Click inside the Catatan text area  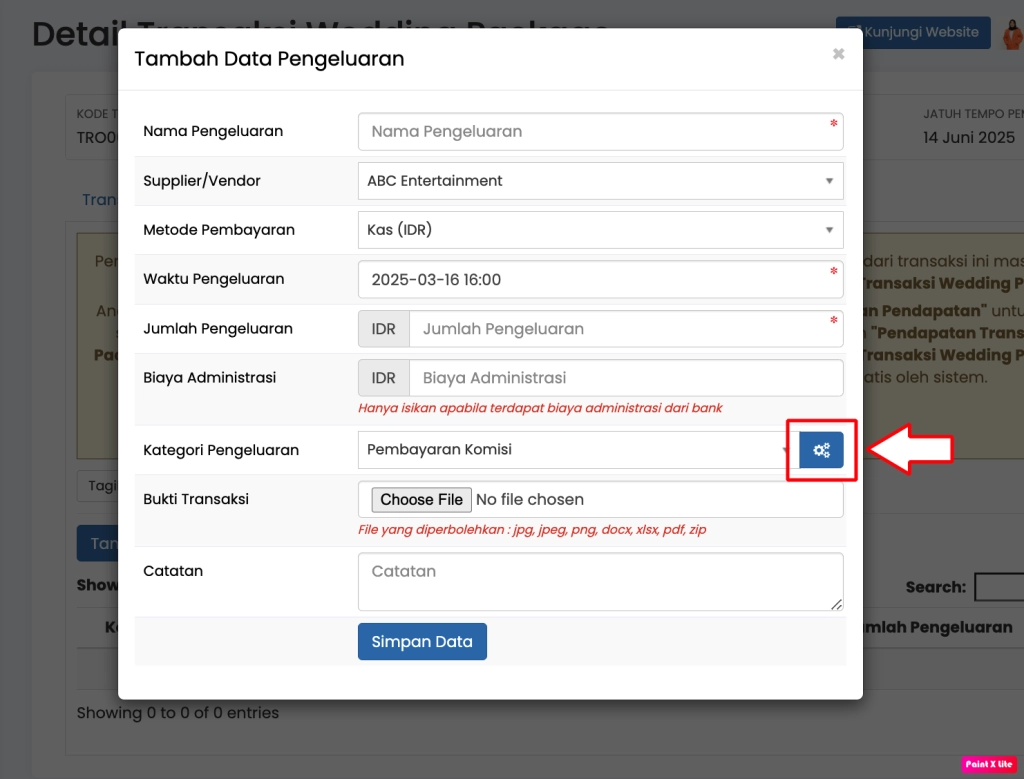tap(600, 581)
